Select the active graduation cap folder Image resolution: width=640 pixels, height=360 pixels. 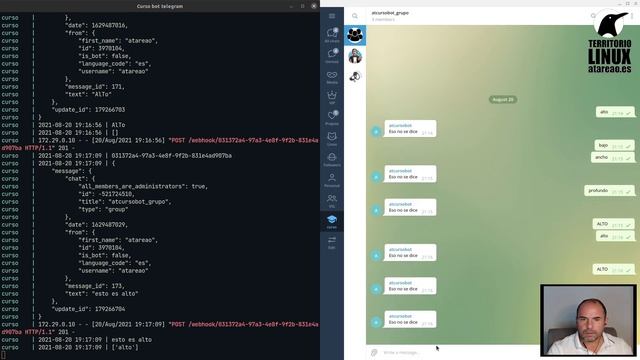pos(332,221)
